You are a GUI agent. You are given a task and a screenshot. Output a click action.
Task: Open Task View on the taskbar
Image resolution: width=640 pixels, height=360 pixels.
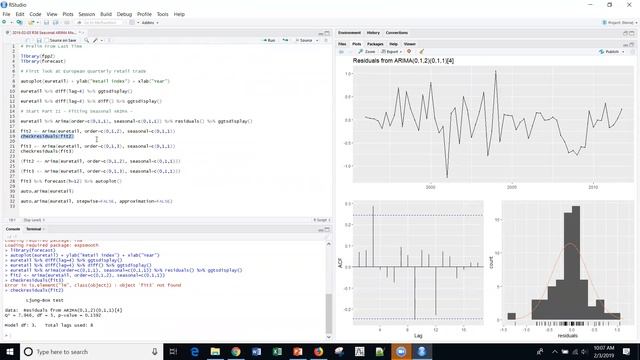(173, 351)
